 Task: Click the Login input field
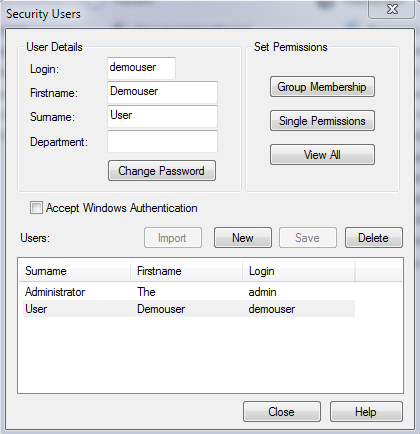[141, 68]
